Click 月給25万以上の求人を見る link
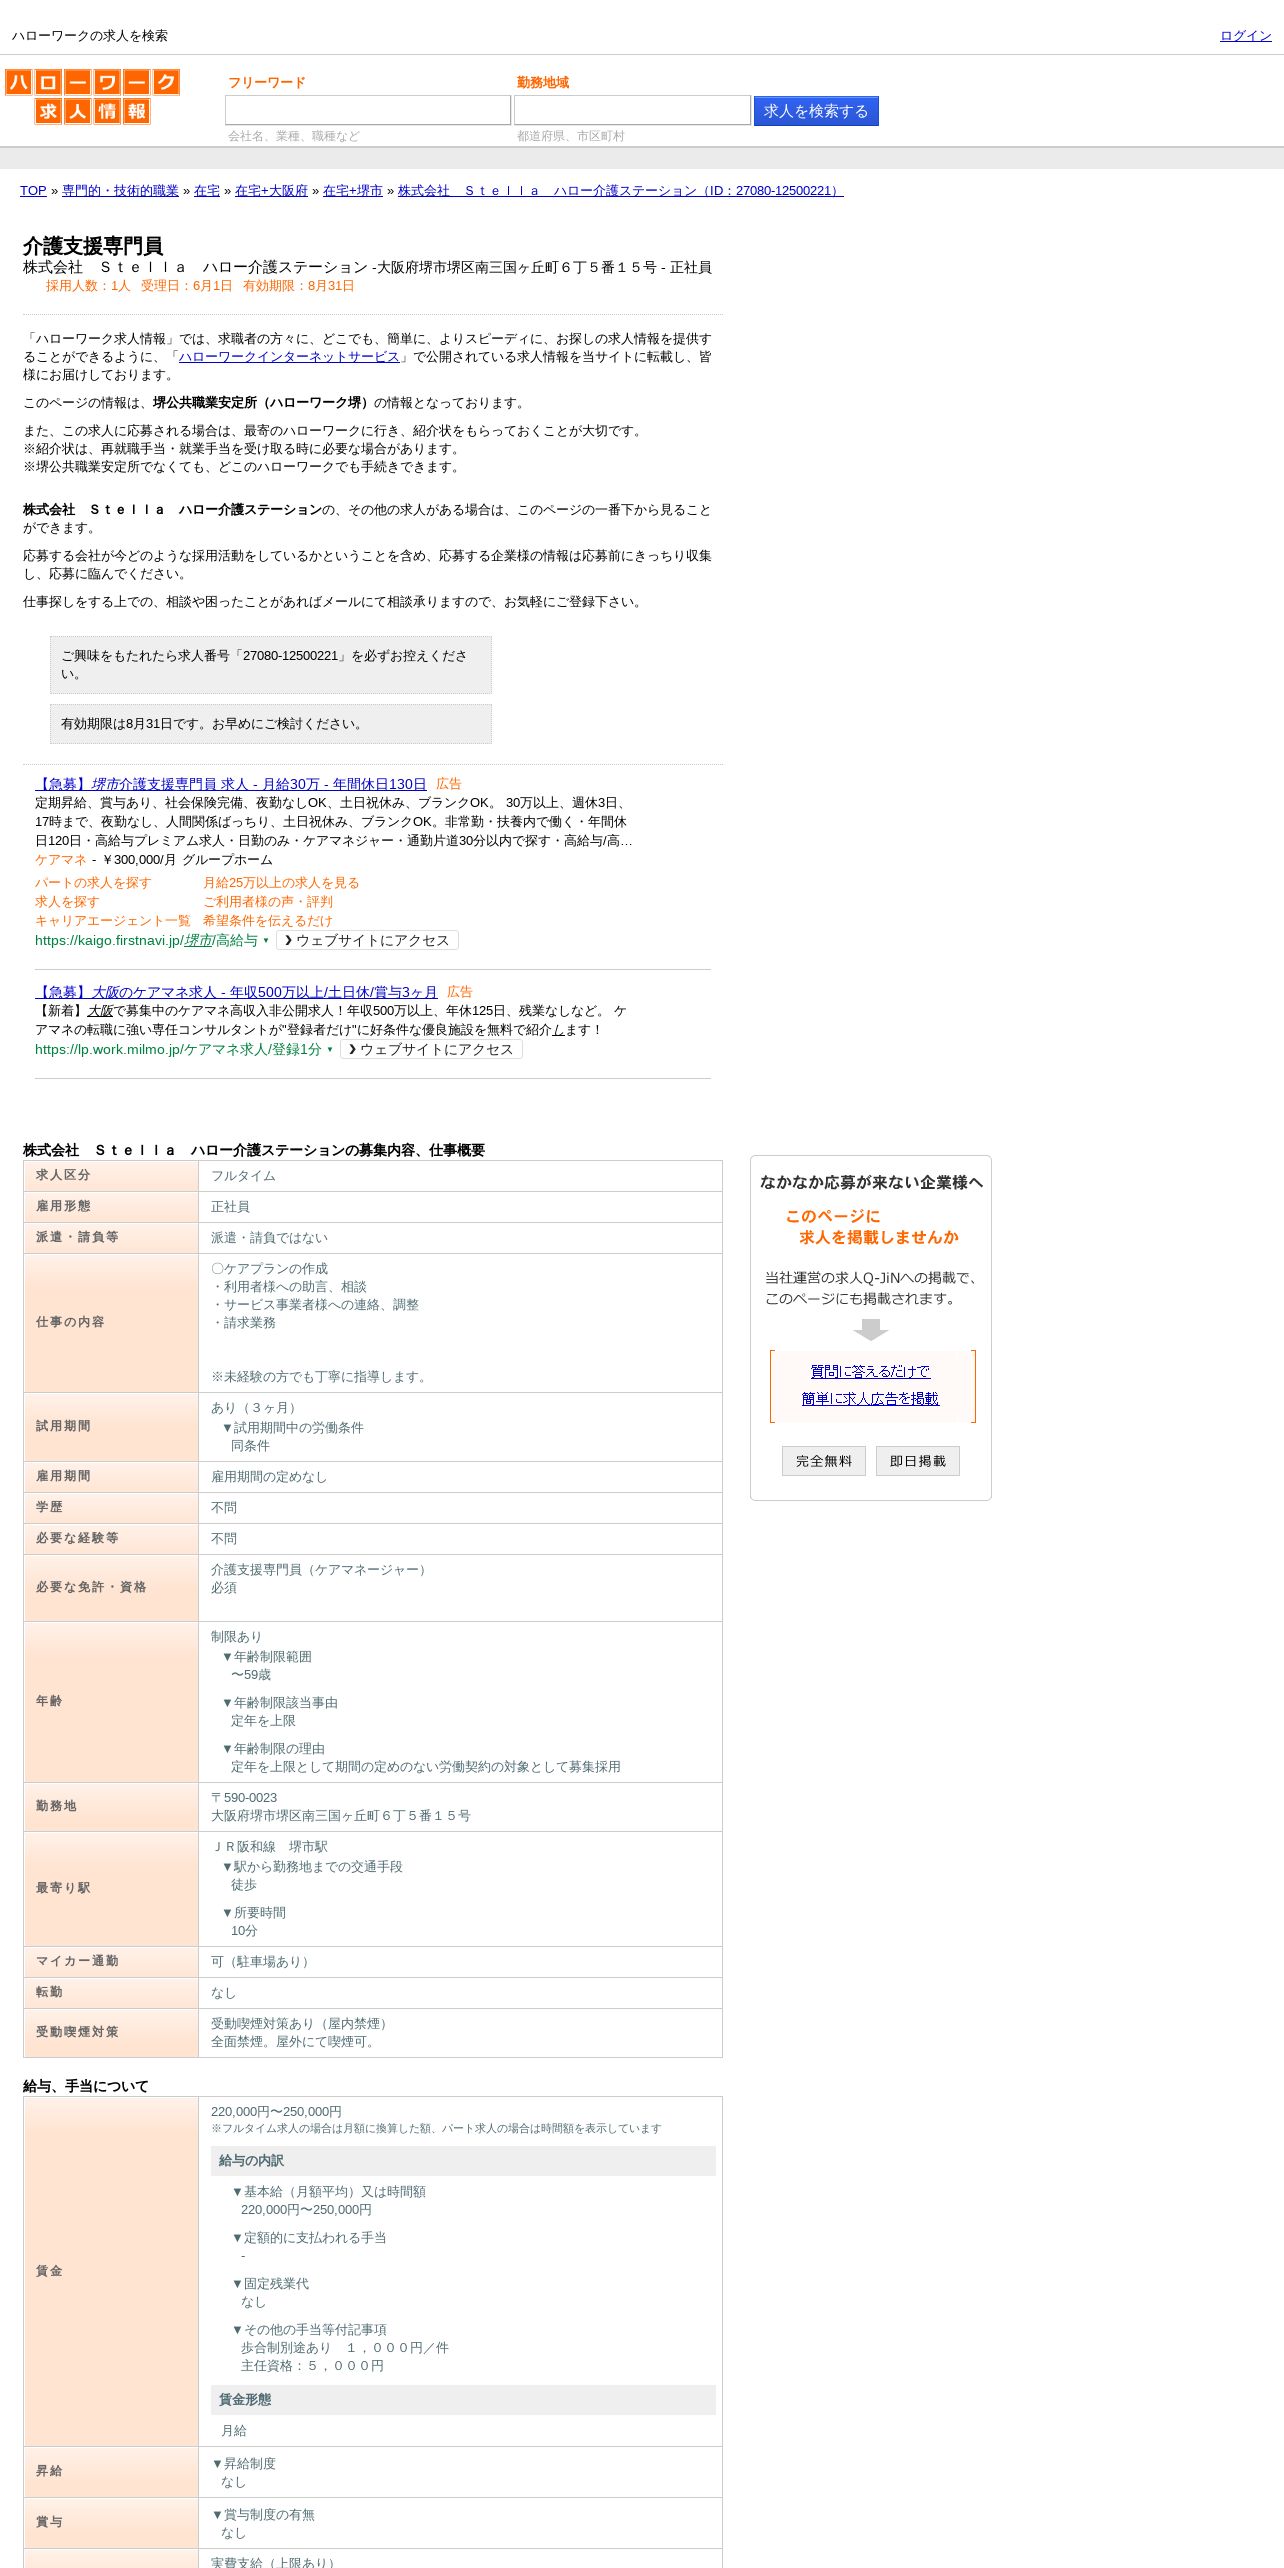Image resolution: width=1284 pixels, height=2568 pixels. point(281,883)
